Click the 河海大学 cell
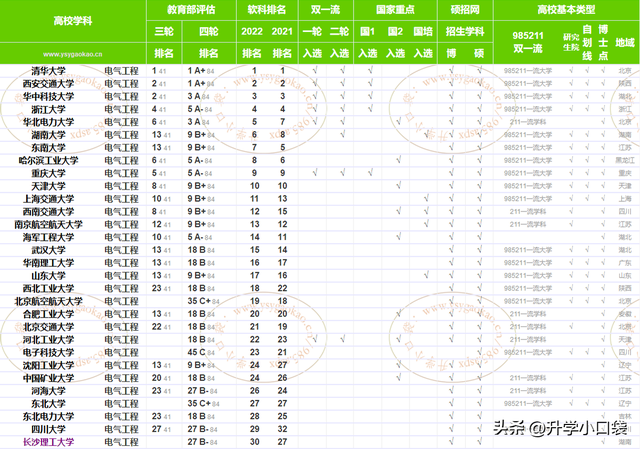640x449 pixels. [48, 391]
